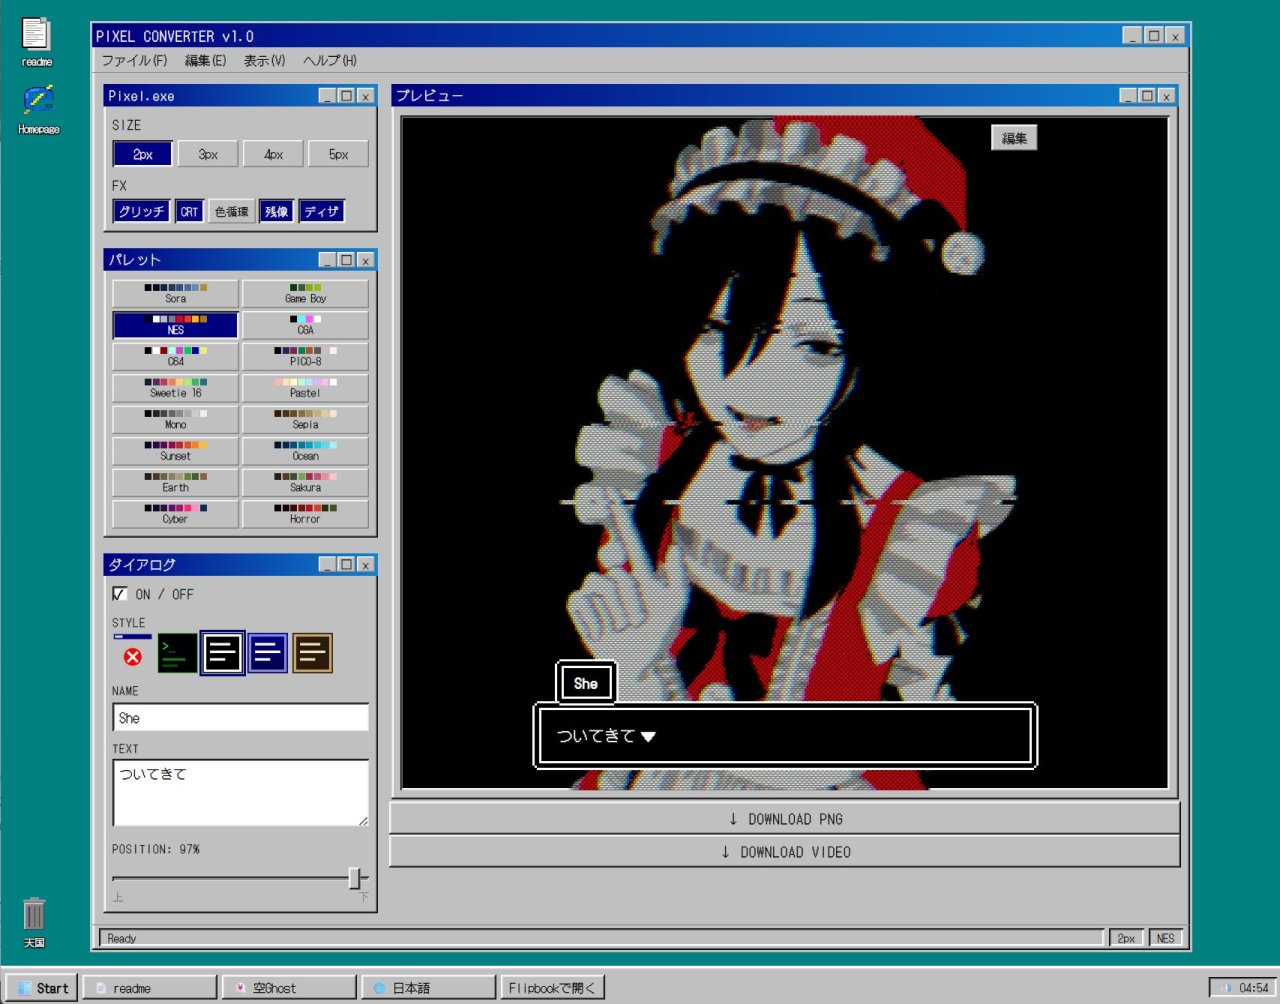Switch to the readme taskbar item
The height and width of the screenshot is (1004, 1280).
(x=150, y=988)
